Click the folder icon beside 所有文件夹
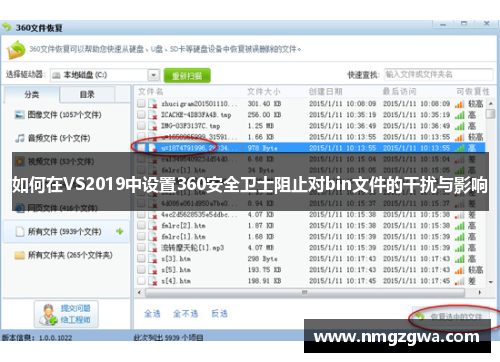Screen dimensions: 500x362 tap(20, 255)
